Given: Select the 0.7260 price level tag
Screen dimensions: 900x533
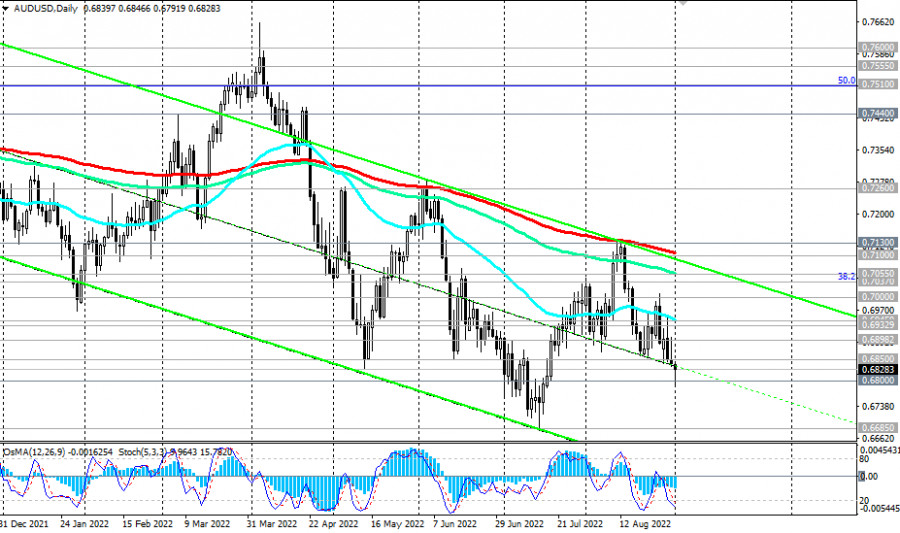Looking at the screenshot, I should [x=876, y=187].
